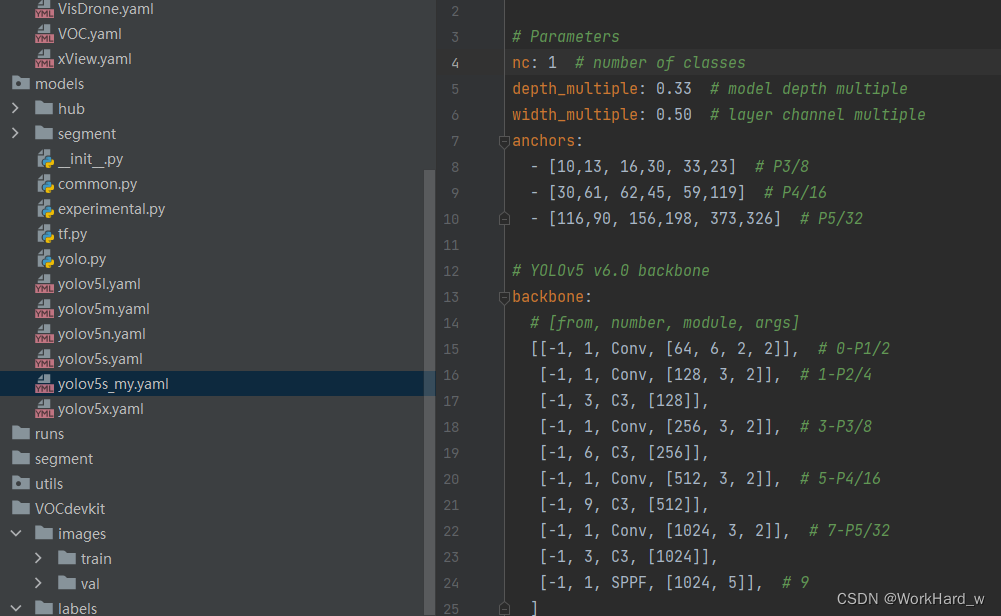Click the experimental.py Python file icon
This screenshot has width=1001, height=616.
point(45,209)
